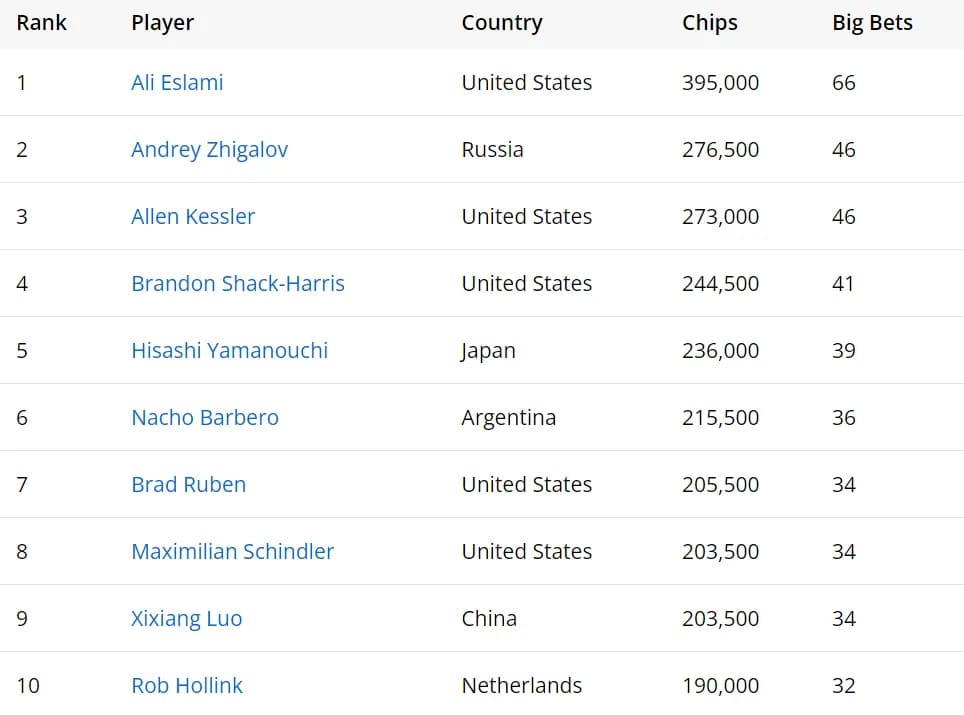Viewport: 964px width, 715px height.
Task: Open Hisashi Yamanouchi's profile
Action: coord(229,350)
